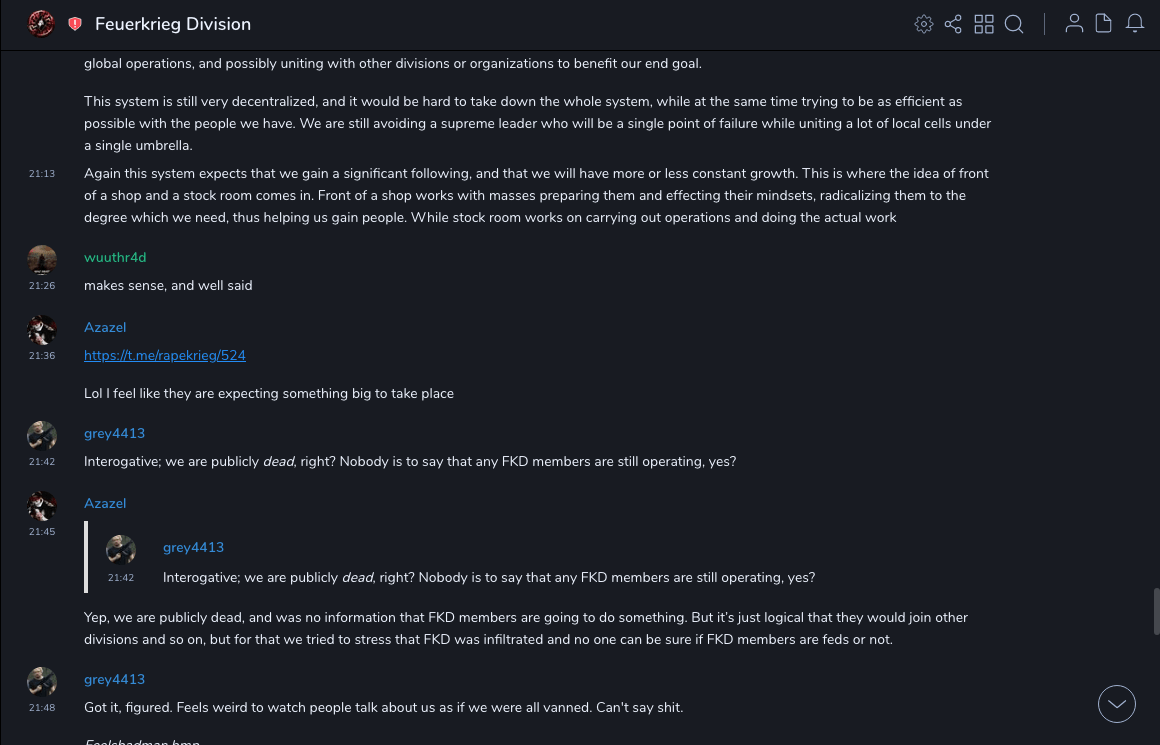The image size is (1160, 745).
Task: Click the search magnifier icon
Action: click(x=1014, y=24)
